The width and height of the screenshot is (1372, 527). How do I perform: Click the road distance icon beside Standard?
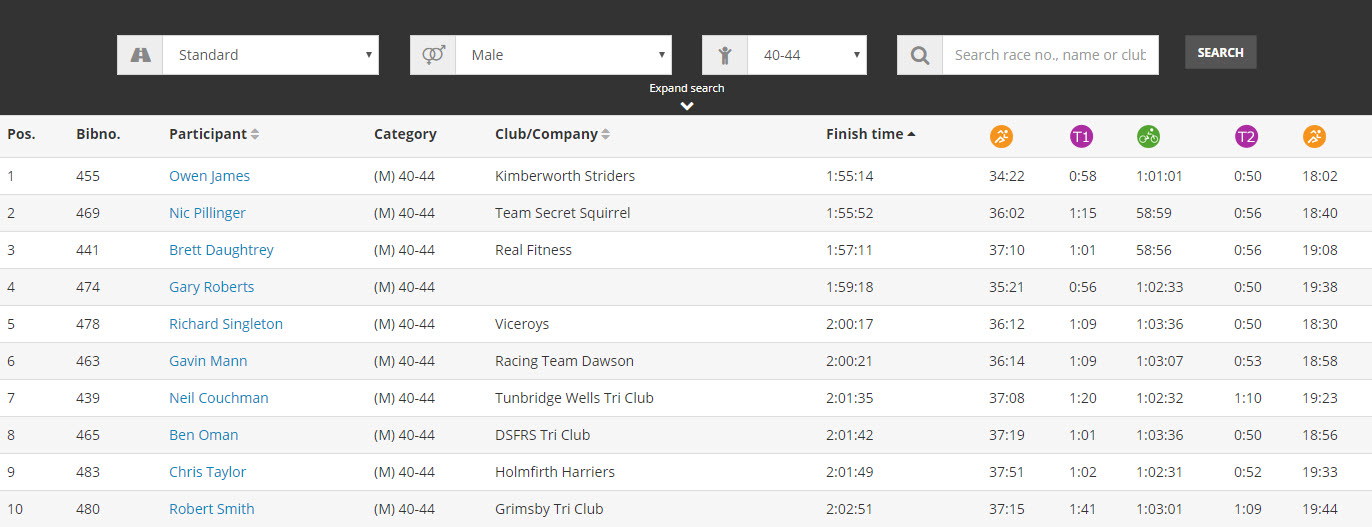(x=140, y=55)
